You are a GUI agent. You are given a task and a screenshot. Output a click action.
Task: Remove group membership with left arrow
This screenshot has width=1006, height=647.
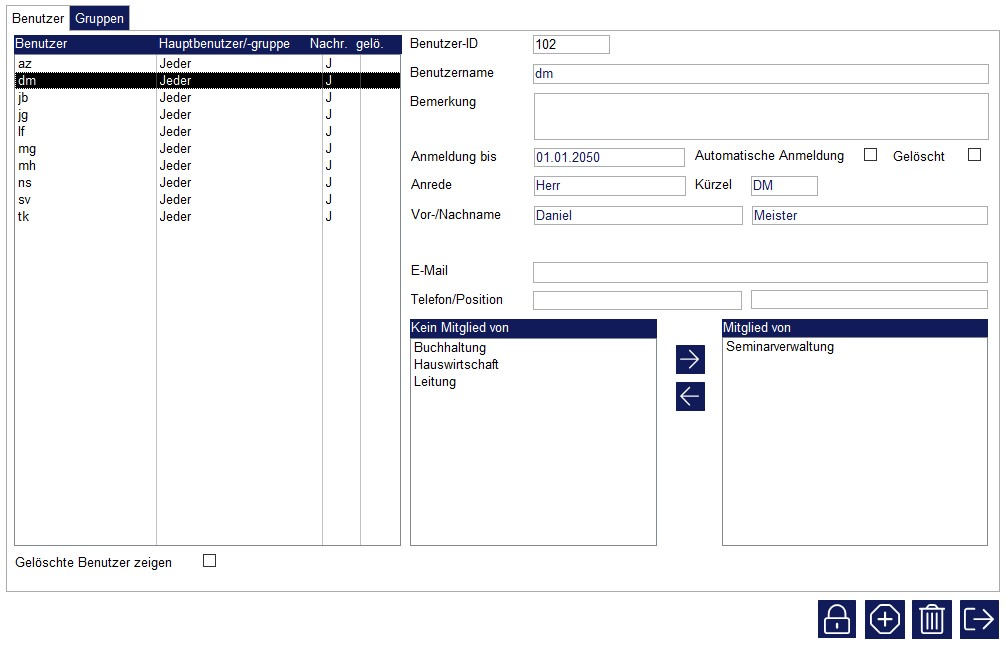[690, 396]
